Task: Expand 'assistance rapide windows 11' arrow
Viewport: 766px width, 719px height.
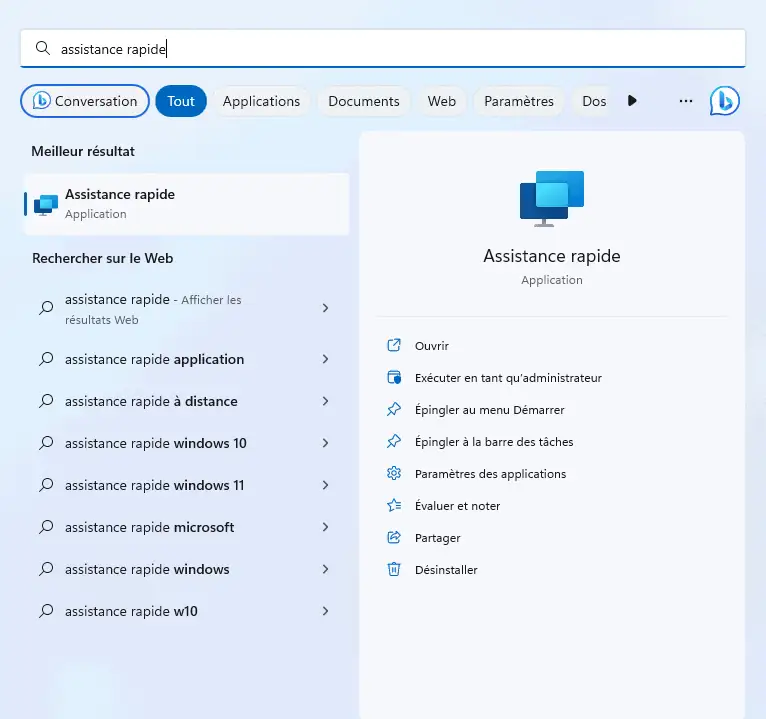Action: (x=325, y=485)
